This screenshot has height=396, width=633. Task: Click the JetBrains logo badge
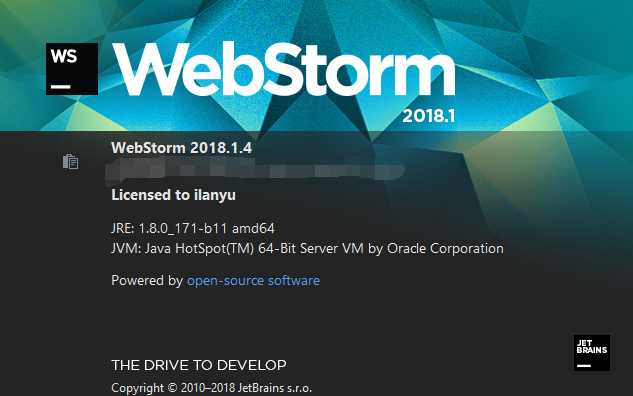pos(592,352)
